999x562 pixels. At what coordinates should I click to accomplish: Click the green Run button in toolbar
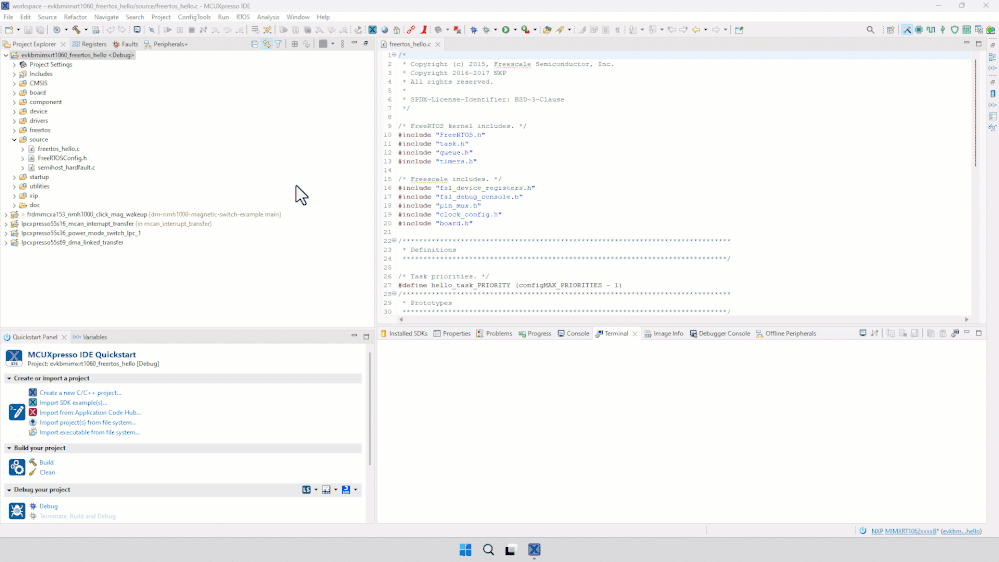pos(506,30)
